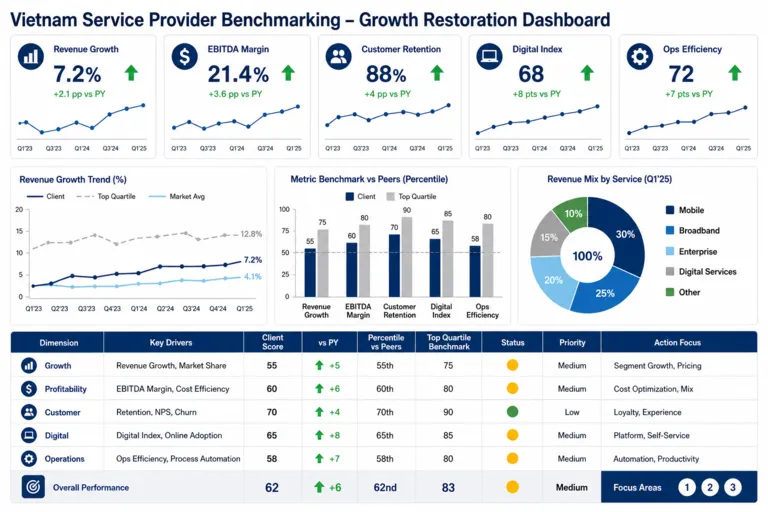Open the Profitability dimension link
The width and height of the screenshot is (768, 512).
point(66,389)
